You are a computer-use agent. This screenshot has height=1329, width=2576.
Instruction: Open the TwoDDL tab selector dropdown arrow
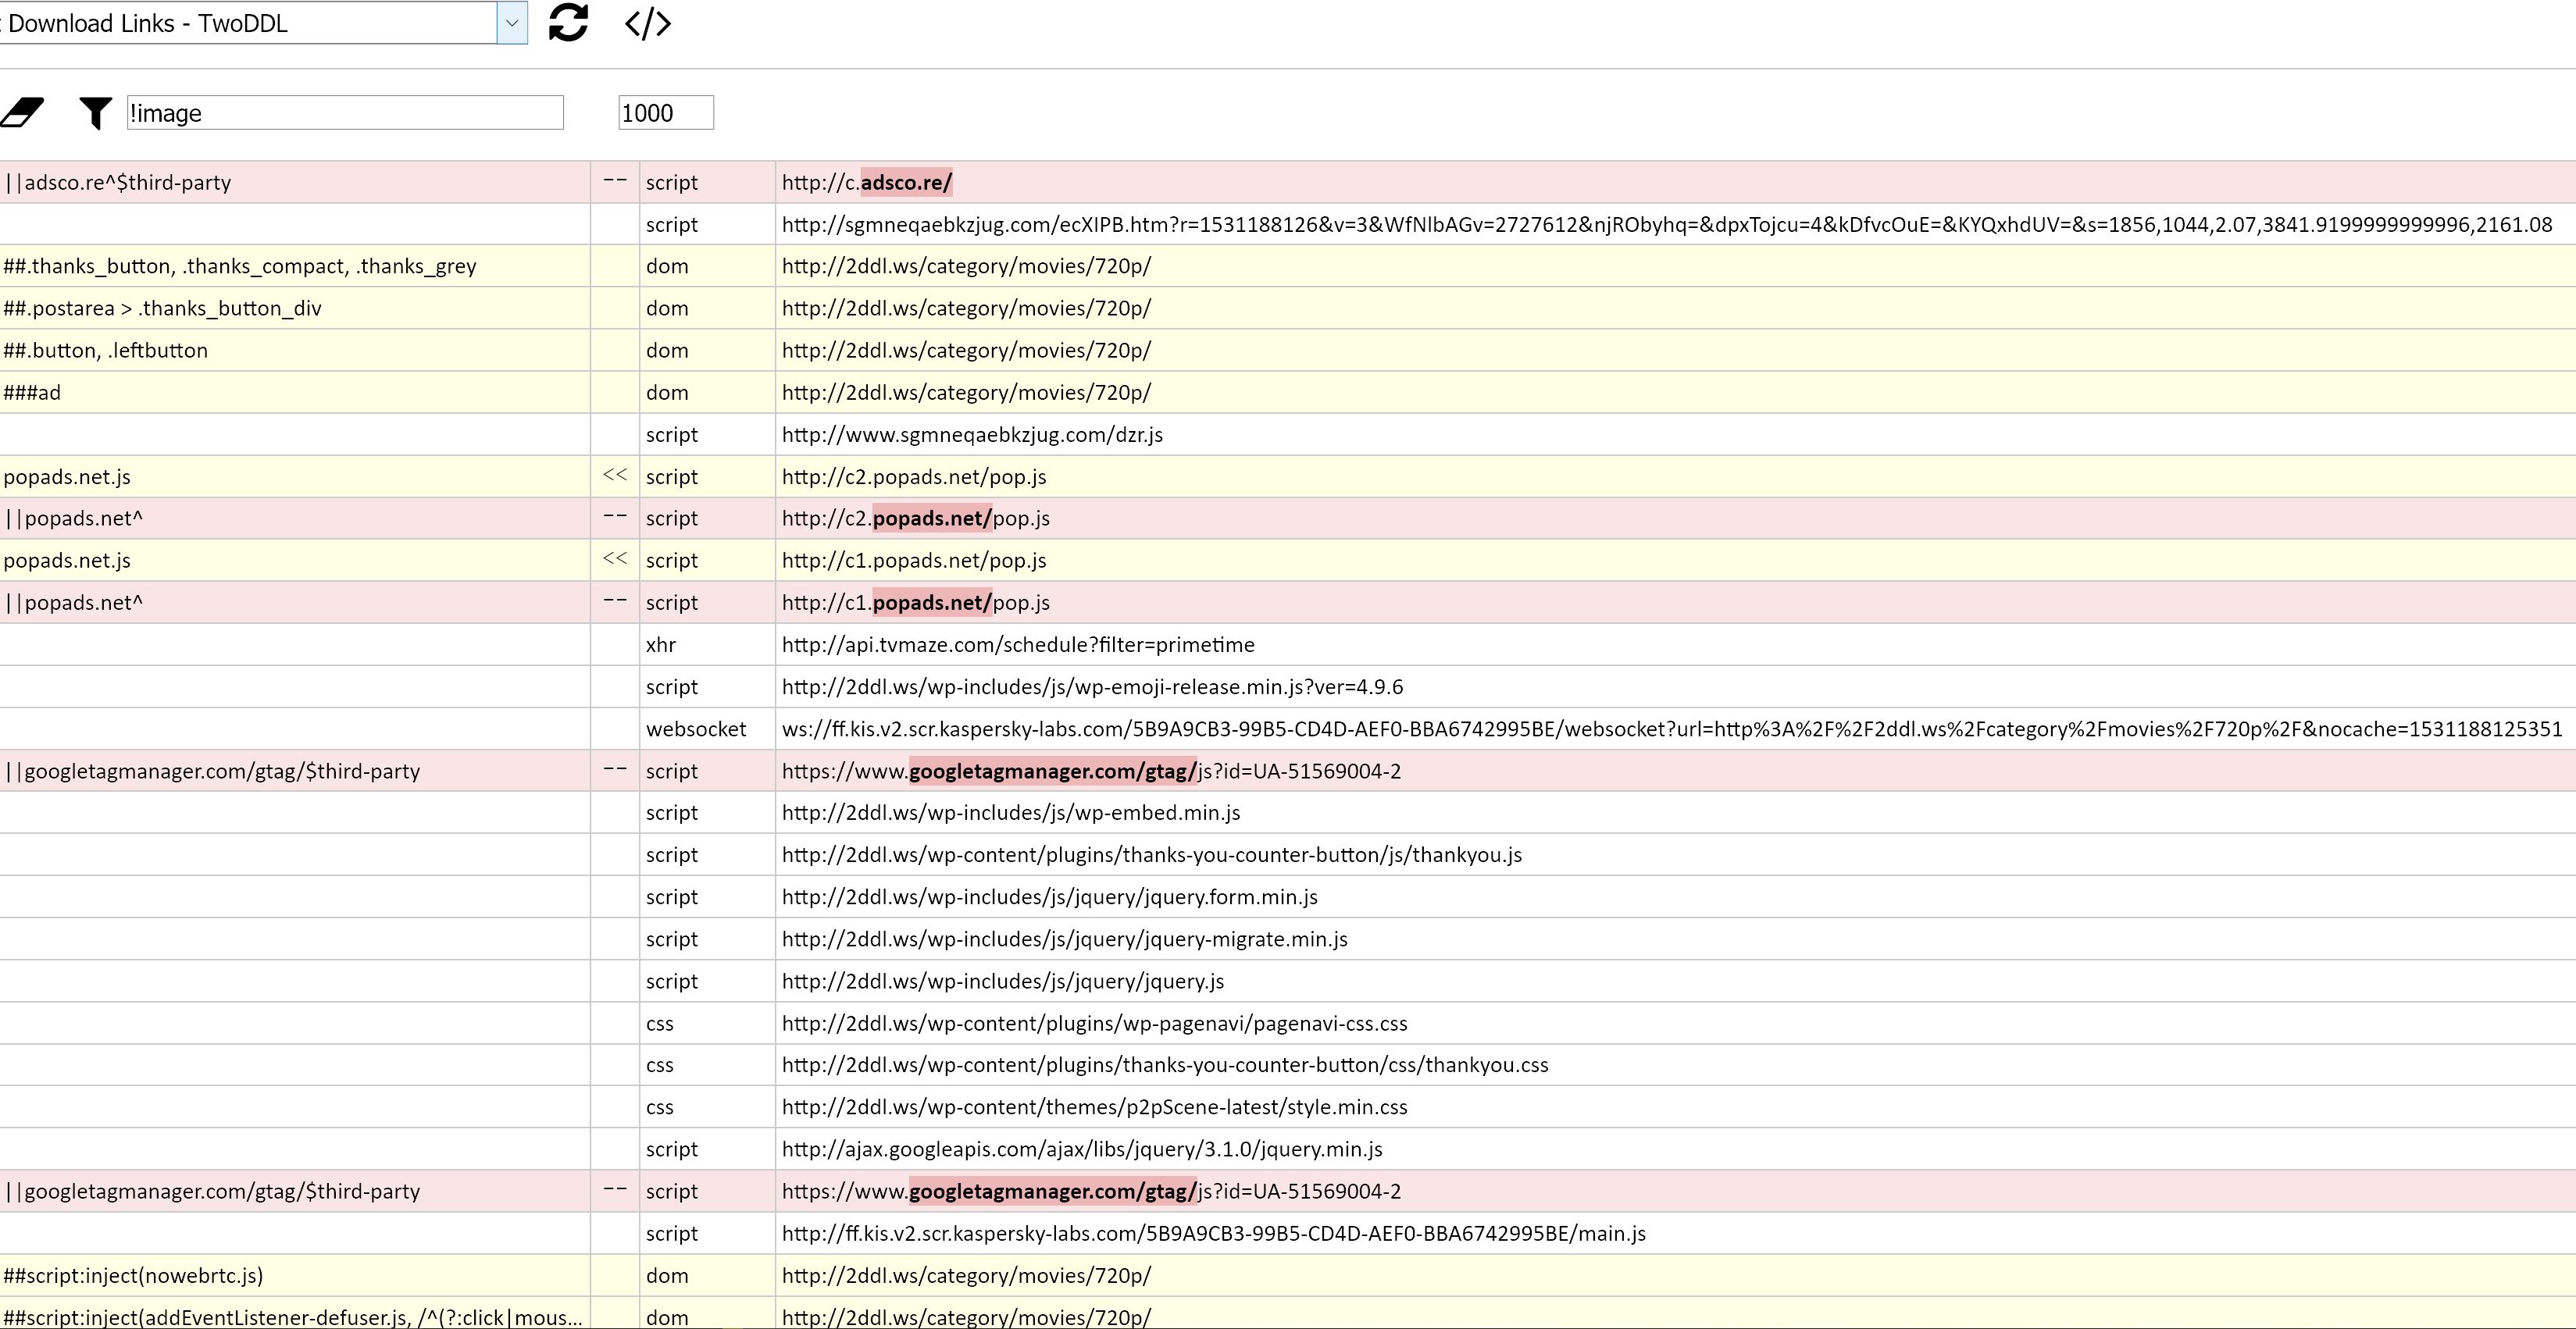point(512,23)
